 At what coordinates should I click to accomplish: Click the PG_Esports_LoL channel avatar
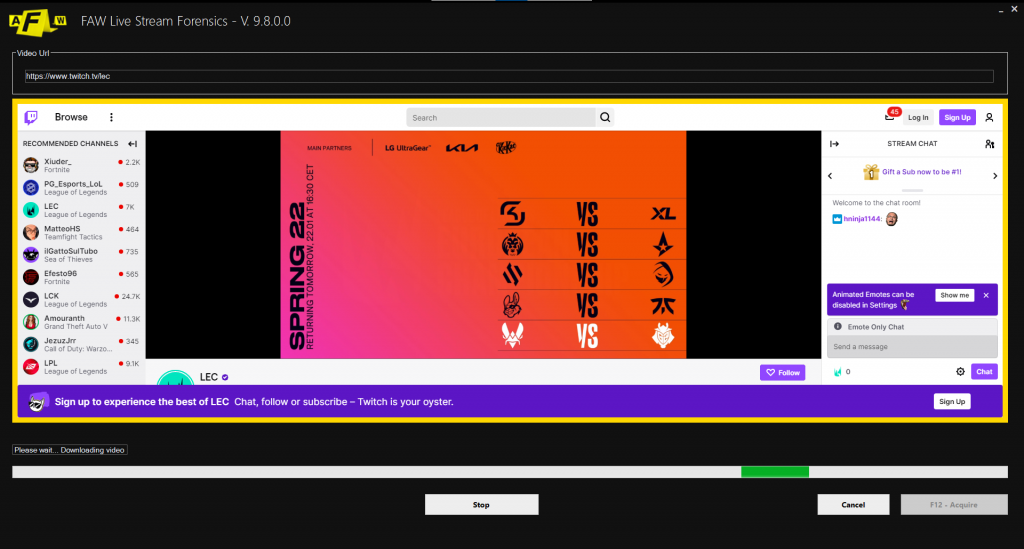click(31, 187)
